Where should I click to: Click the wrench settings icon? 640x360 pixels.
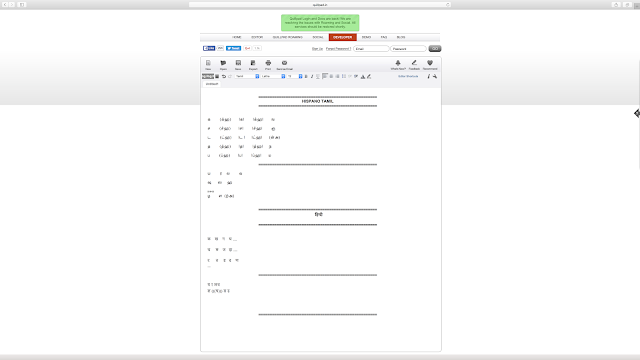click(x=435, y=76)
